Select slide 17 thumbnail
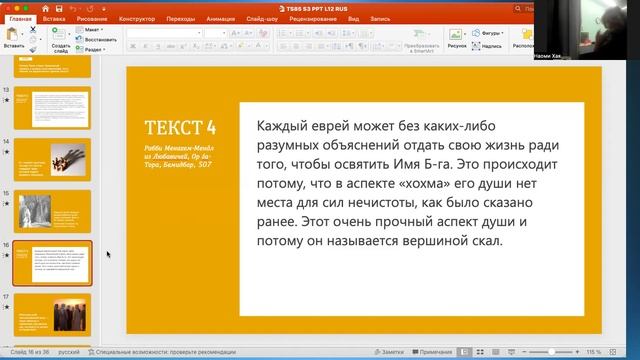Screen dimensions: 640x360 pos(52,315)
